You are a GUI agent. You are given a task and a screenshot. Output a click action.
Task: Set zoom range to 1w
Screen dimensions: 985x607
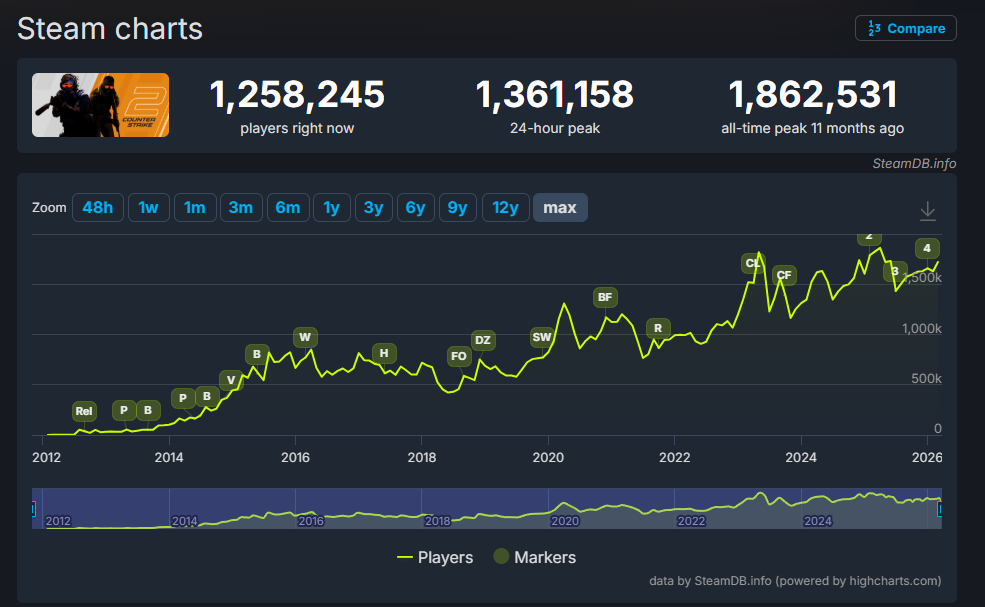pos(148,207)
